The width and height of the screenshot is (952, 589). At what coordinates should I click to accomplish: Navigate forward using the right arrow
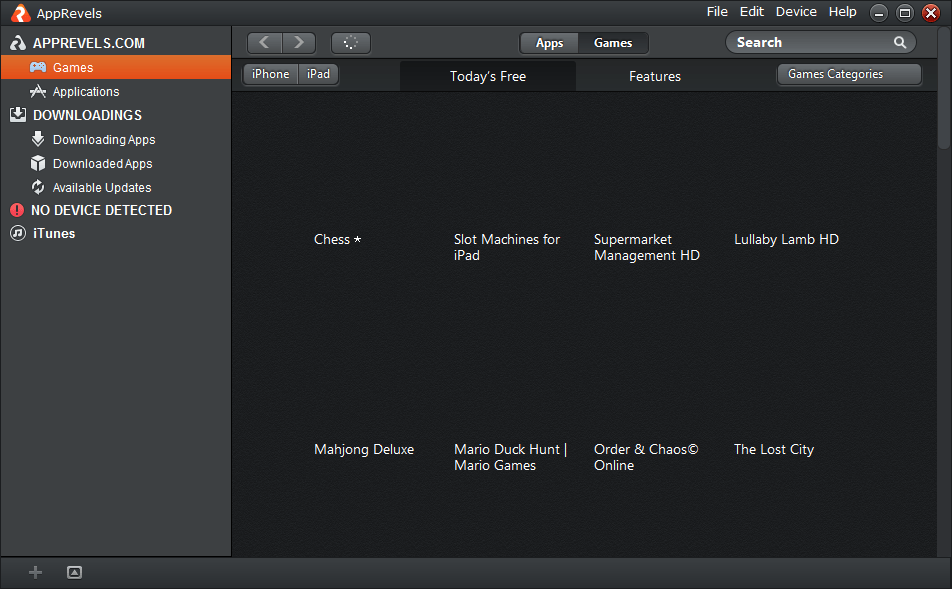[x=298, y=43]
